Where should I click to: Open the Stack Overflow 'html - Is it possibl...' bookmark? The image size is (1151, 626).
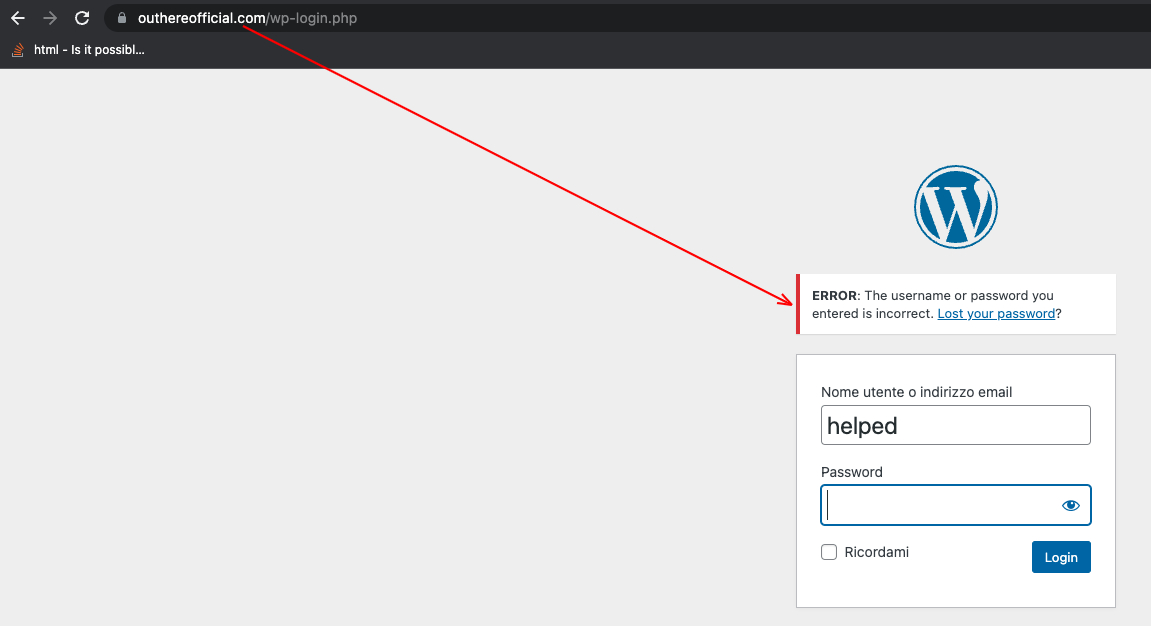[78, 50]
